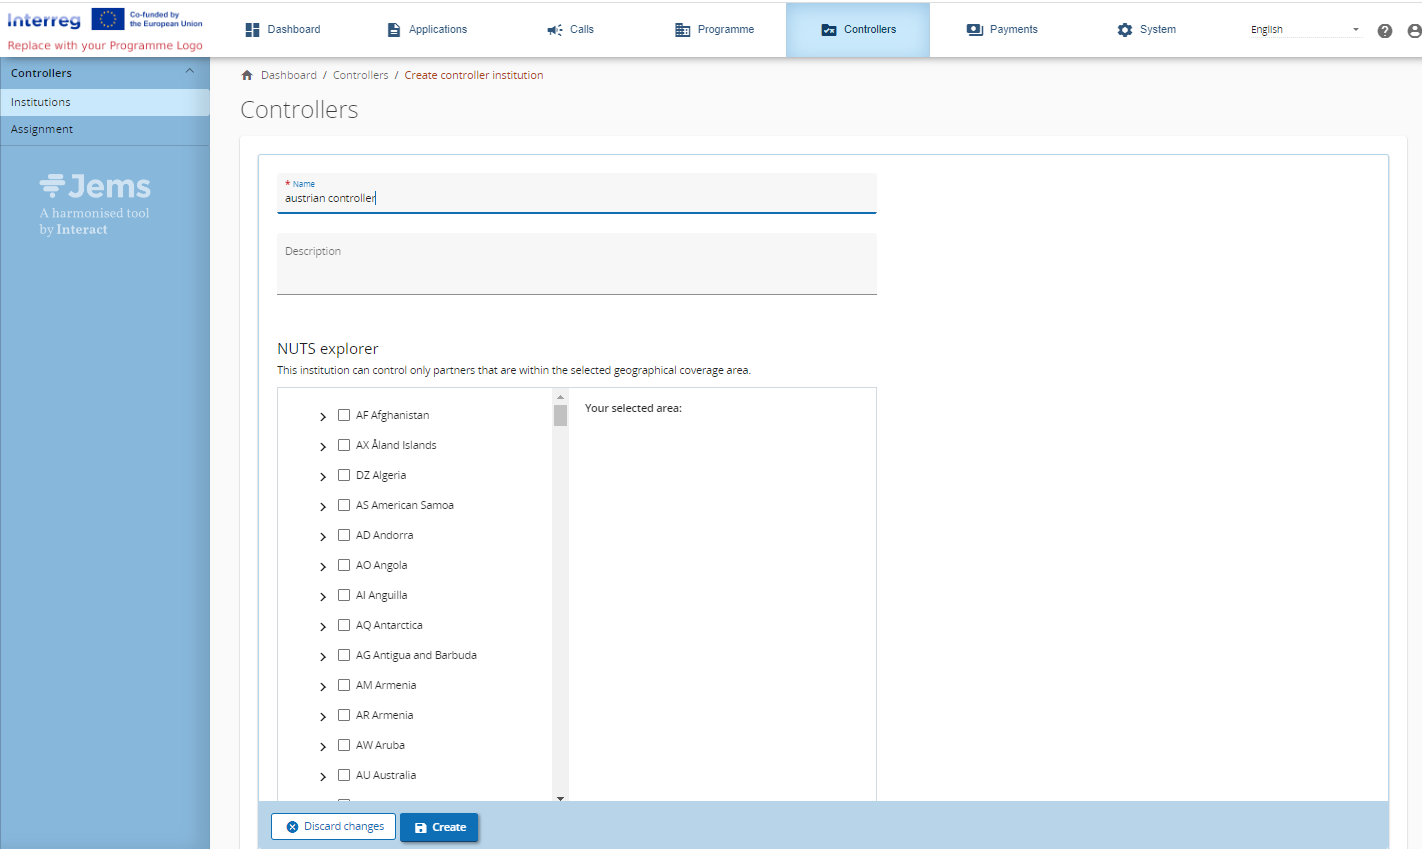
Task: Open help via question mark icon
Action: [x=1385, y=31]
